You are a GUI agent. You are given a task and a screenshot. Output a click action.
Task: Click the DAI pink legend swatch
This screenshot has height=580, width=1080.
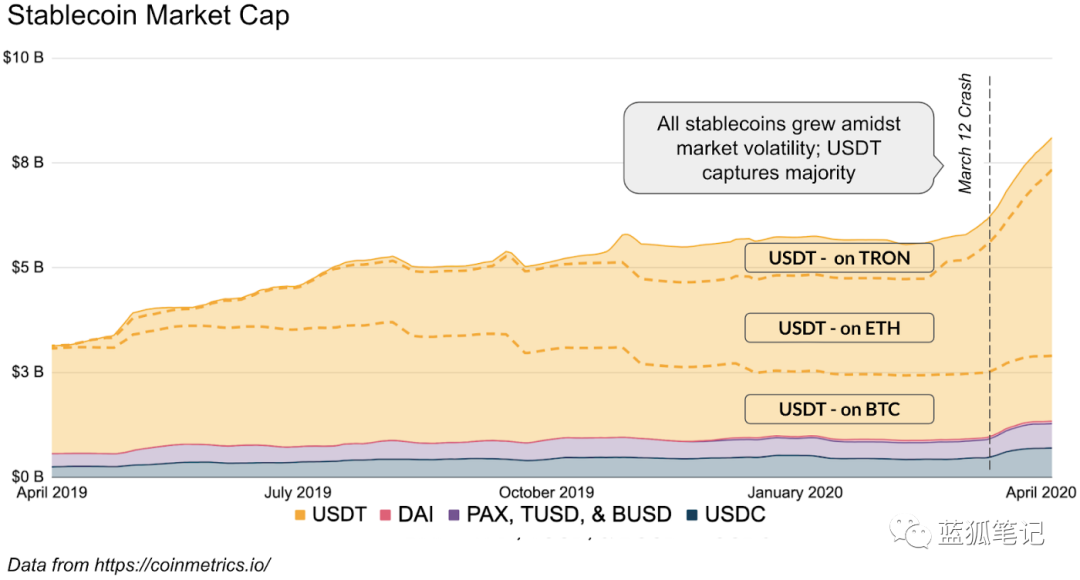click(x=384, y=516)
